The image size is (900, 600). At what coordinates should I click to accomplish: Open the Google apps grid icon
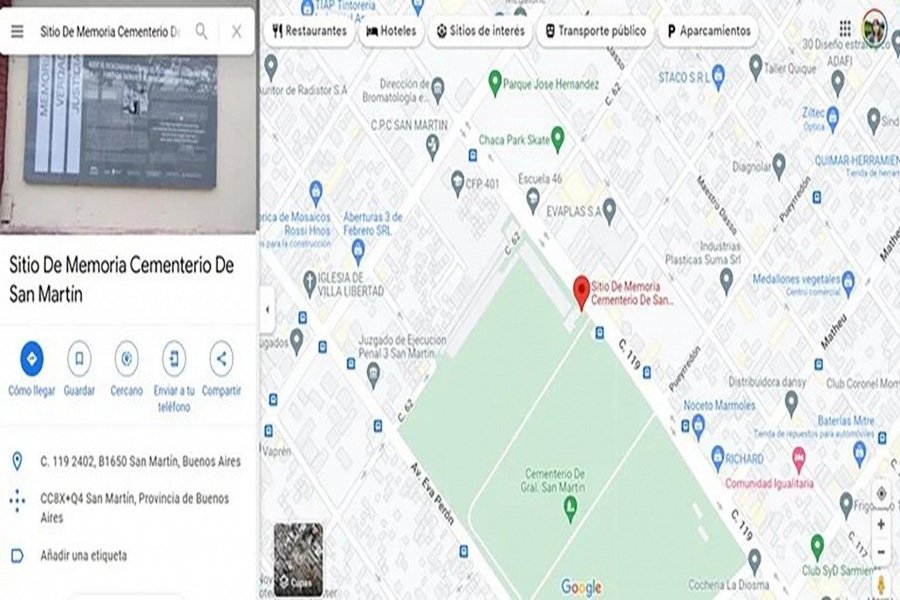pos(845,29)
